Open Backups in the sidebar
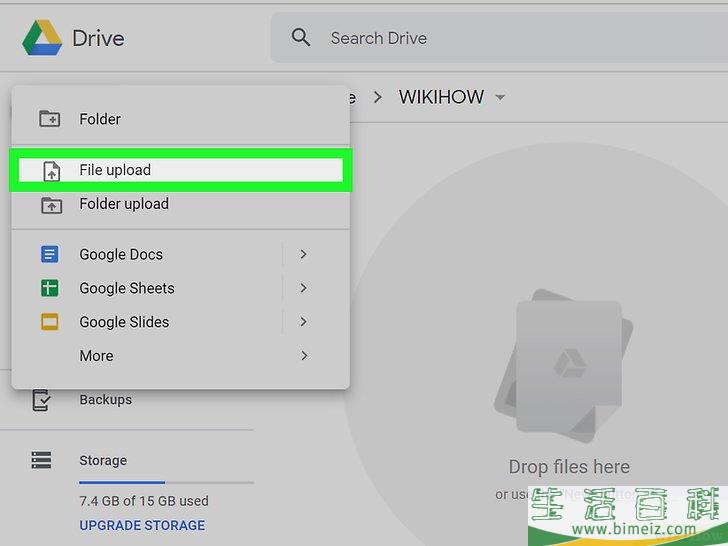The width and height of the screenshot is (728, 546). (105, 399)
